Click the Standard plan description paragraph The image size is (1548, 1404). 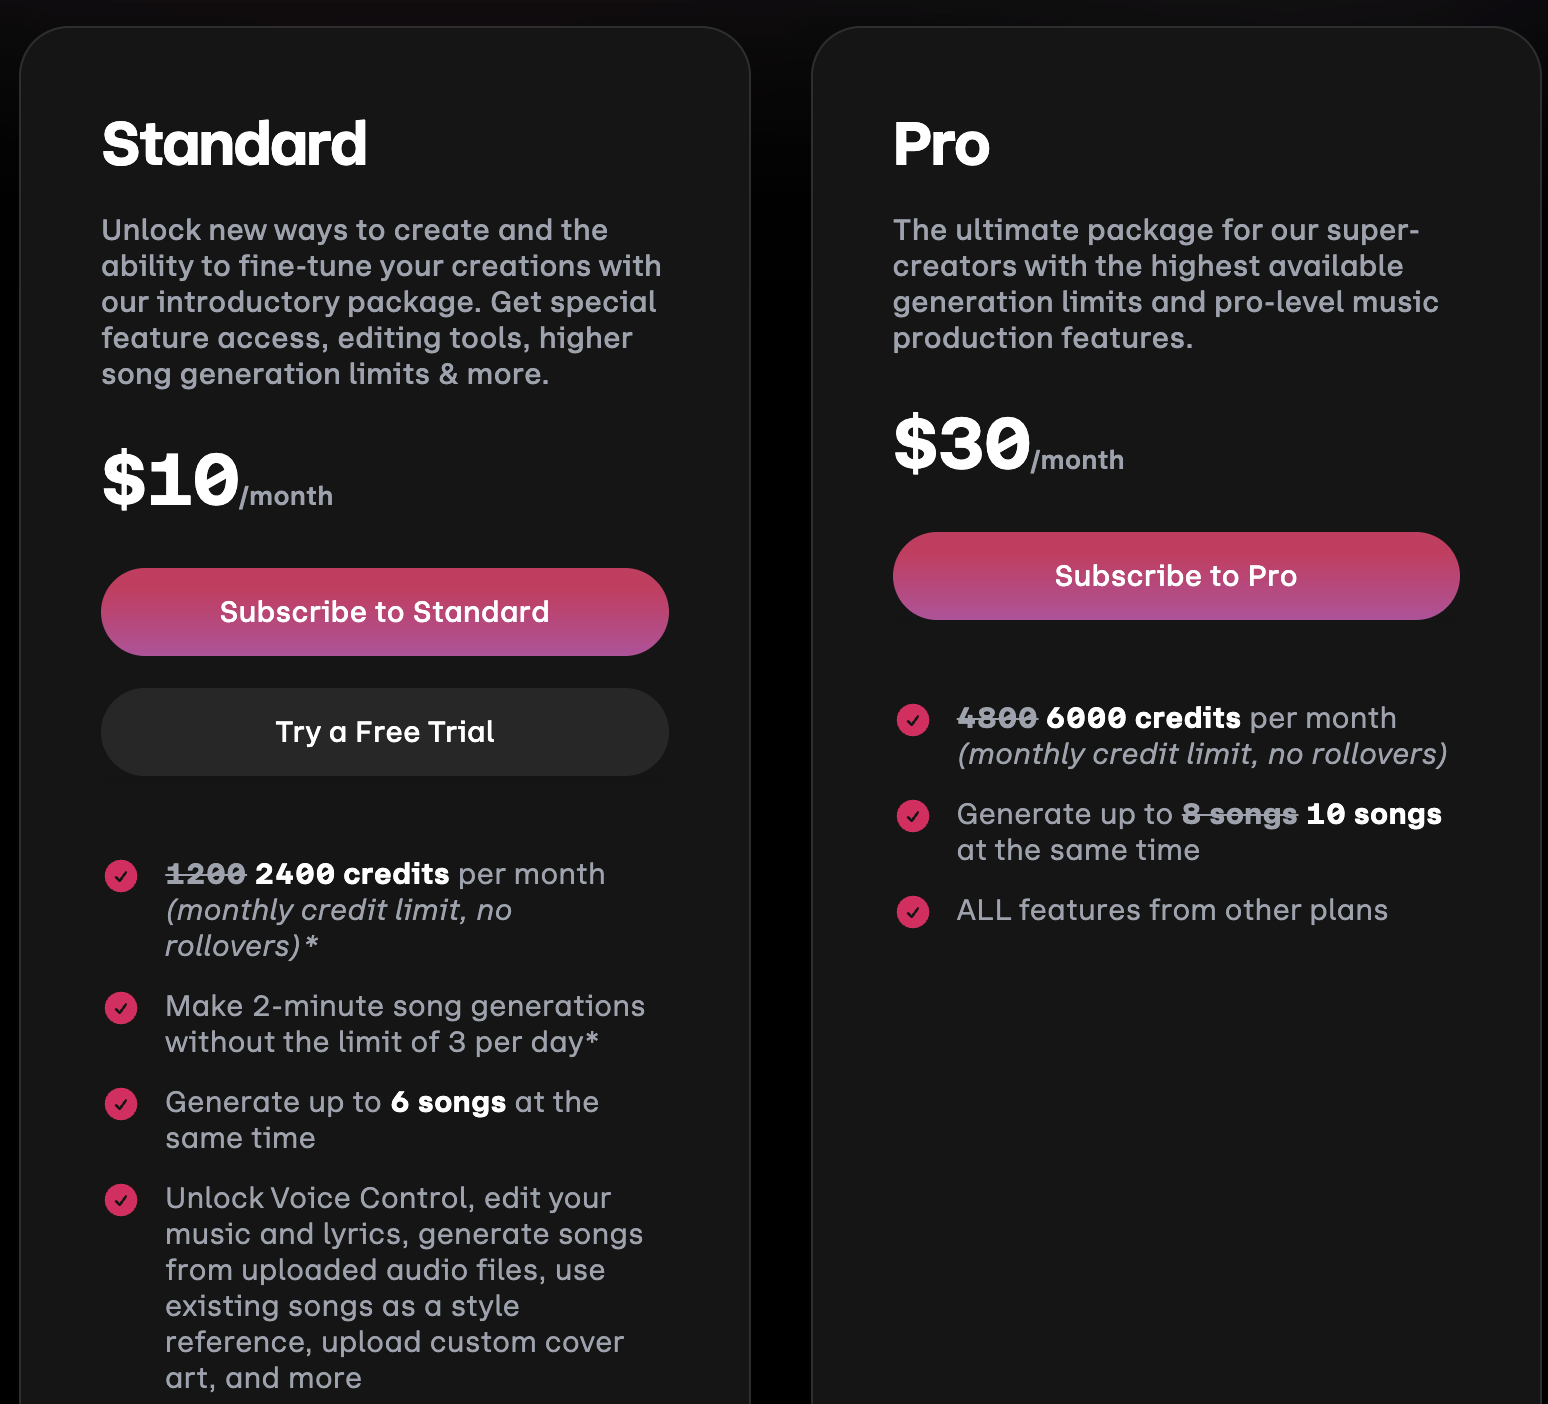380,302
